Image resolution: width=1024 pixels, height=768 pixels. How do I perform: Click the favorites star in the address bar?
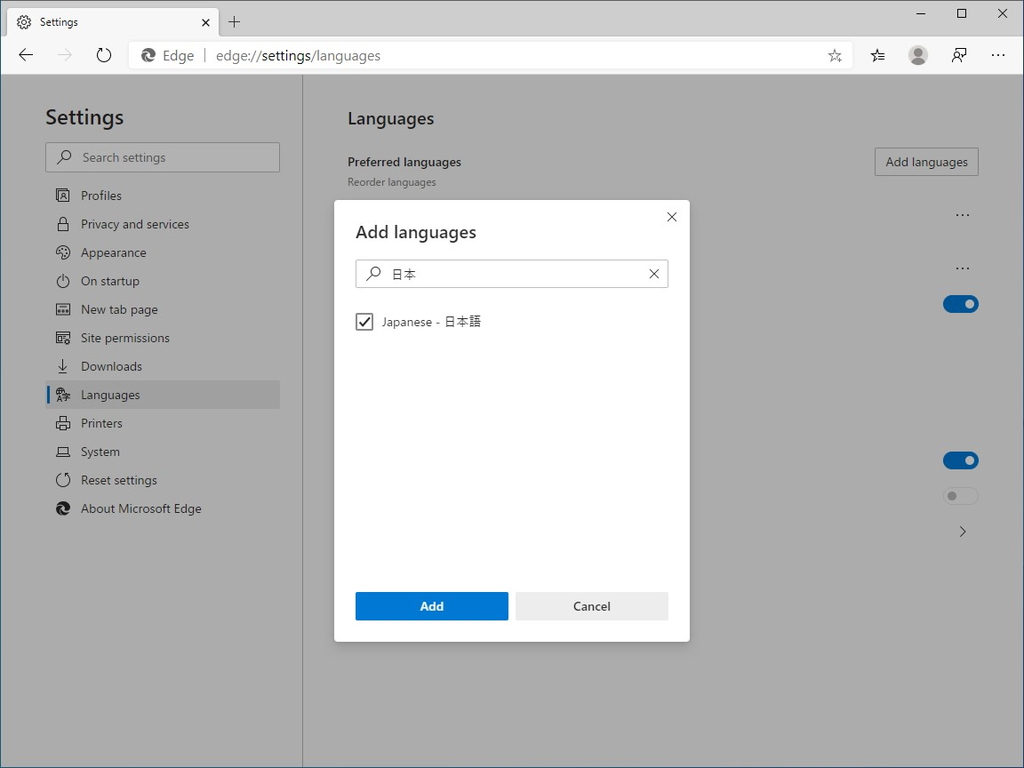point(835,55)
